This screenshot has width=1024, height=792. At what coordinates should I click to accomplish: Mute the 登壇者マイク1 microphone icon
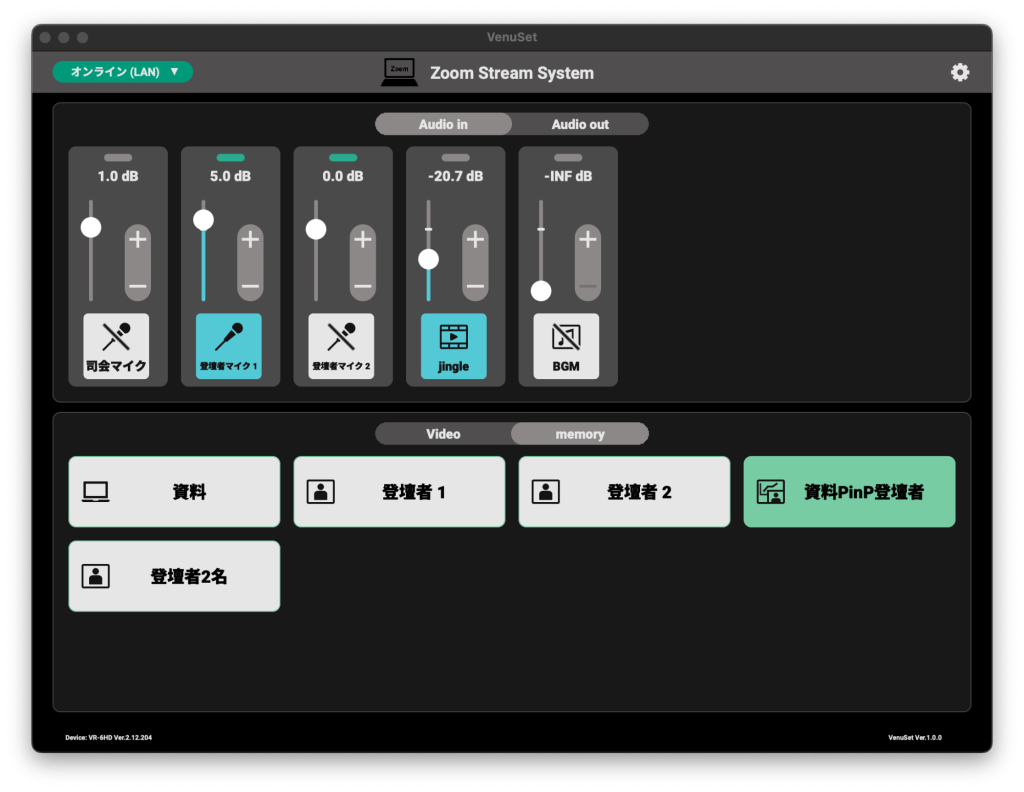(x=228, y=346)
